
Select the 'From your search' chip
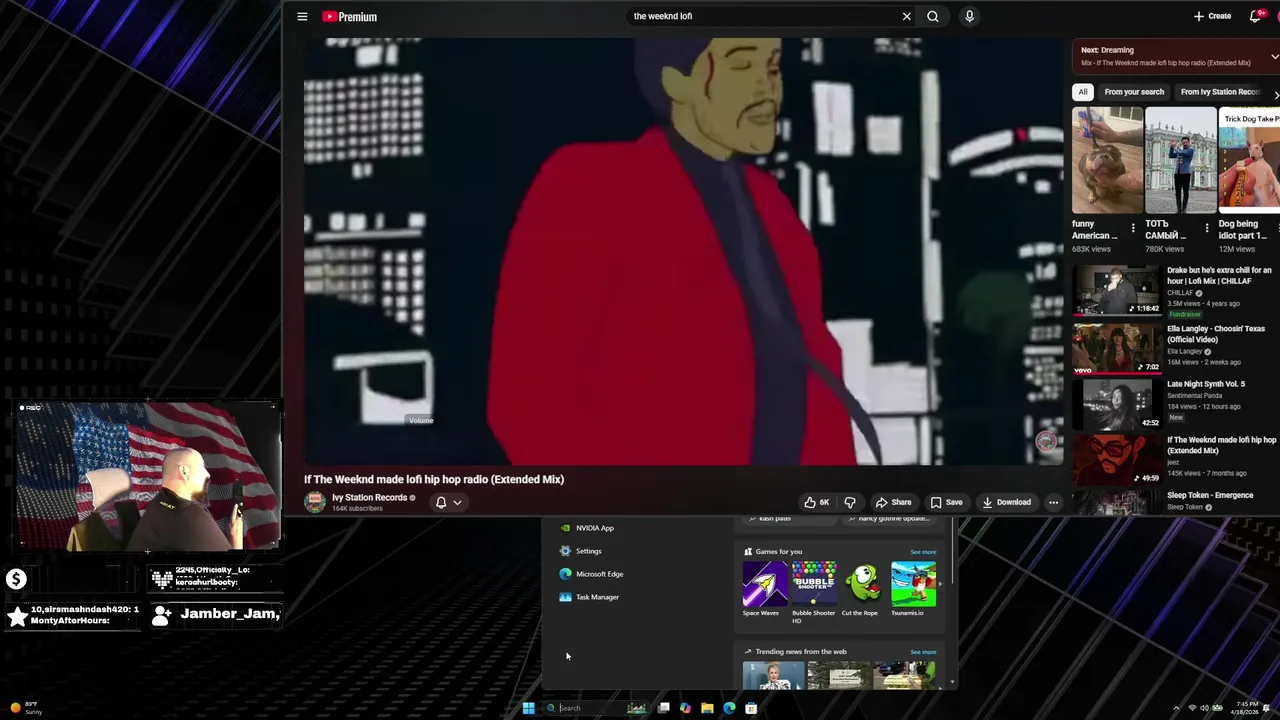tap(1134, 92)
